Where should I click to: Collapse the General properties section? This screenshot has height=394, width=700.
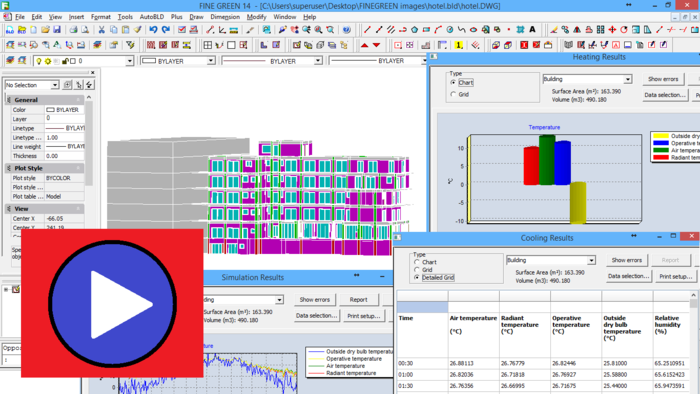click(x=78, y=100)
